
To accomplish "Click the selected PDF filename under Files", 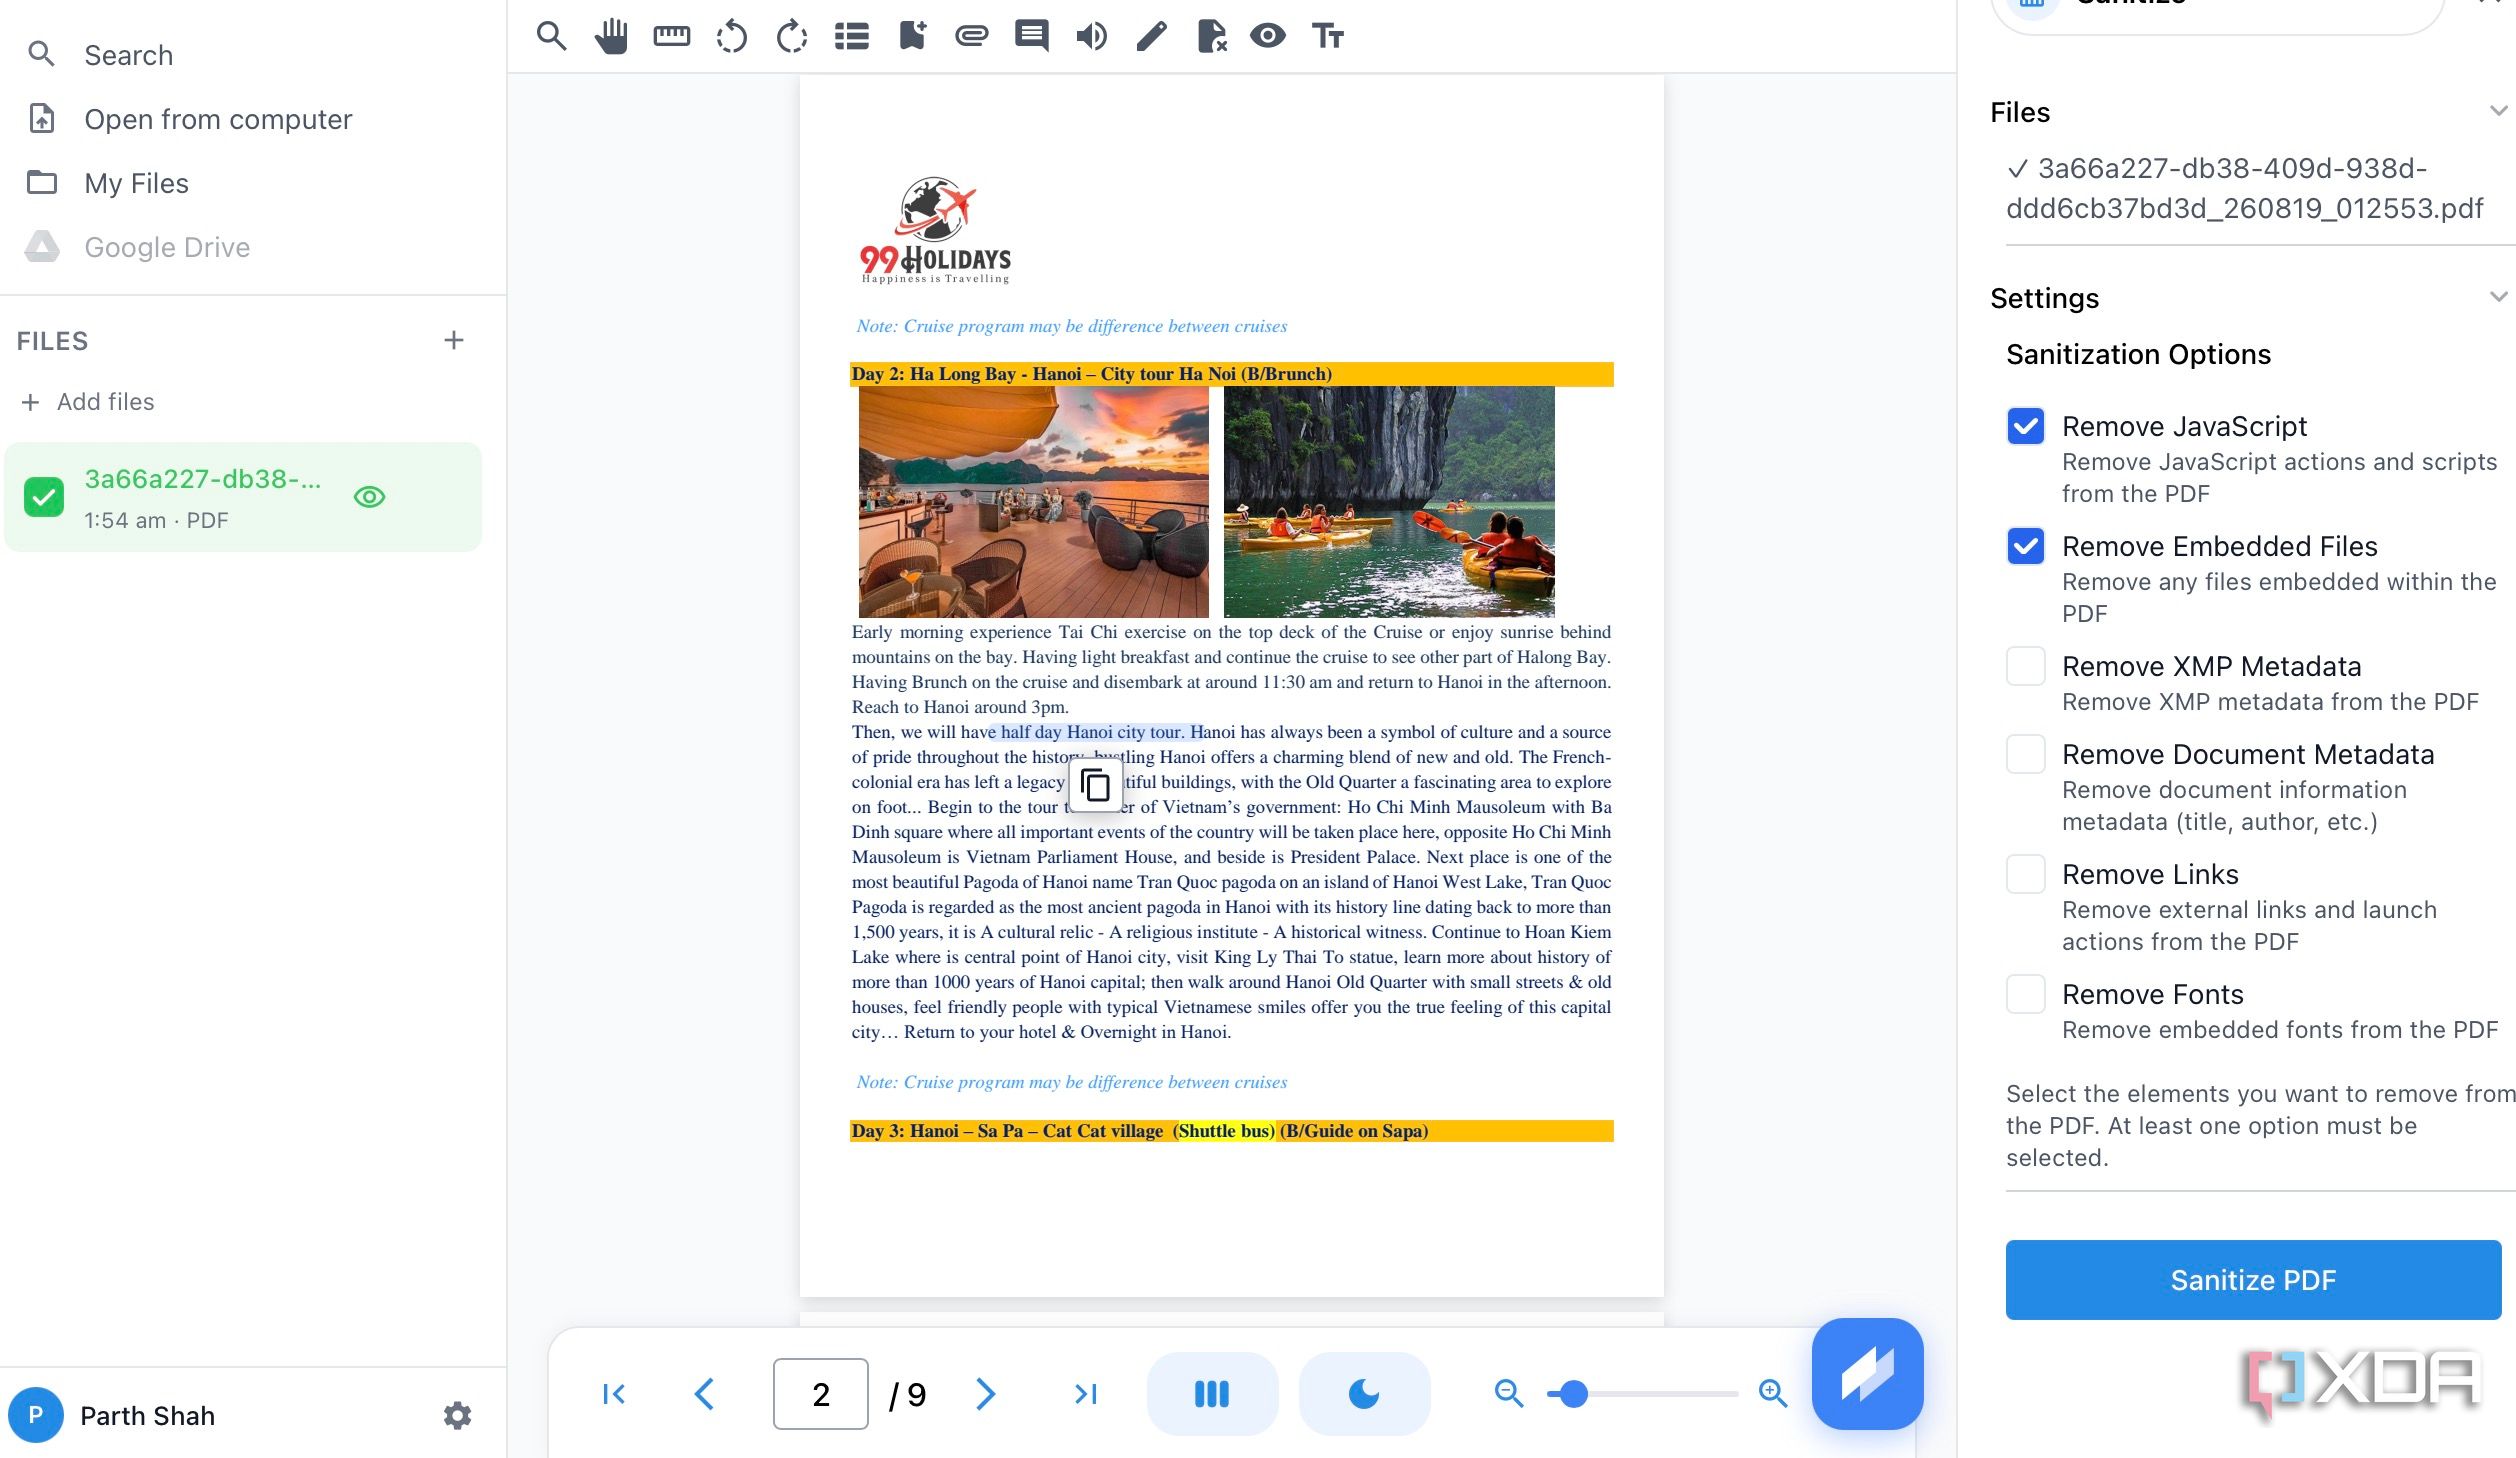I will click(2245, 188).
